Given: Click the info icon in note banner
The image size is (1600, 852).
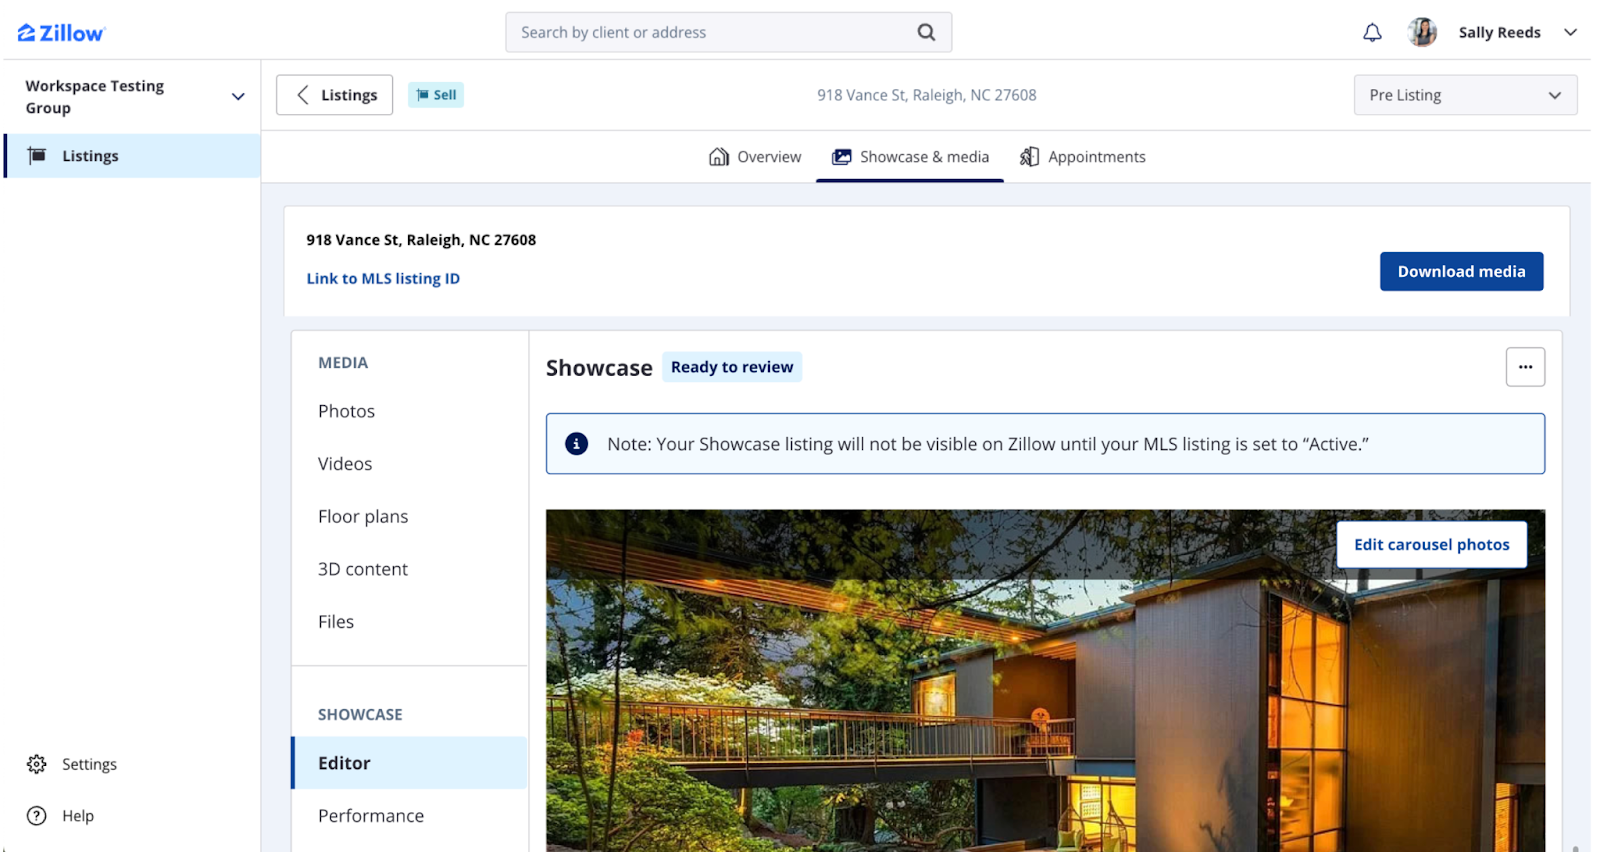Looking at the screenshot, I should (x=576, y=444).
